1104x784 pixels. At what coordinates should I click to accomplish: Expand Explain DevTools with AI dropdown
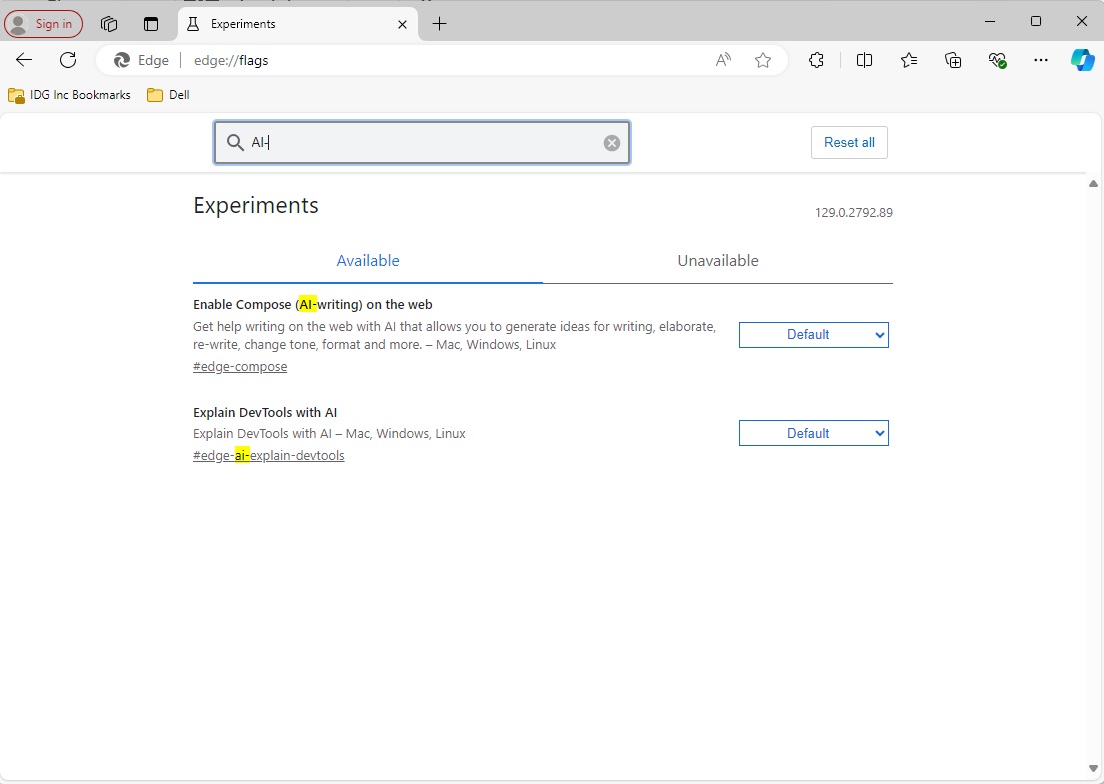pos(813,433)
